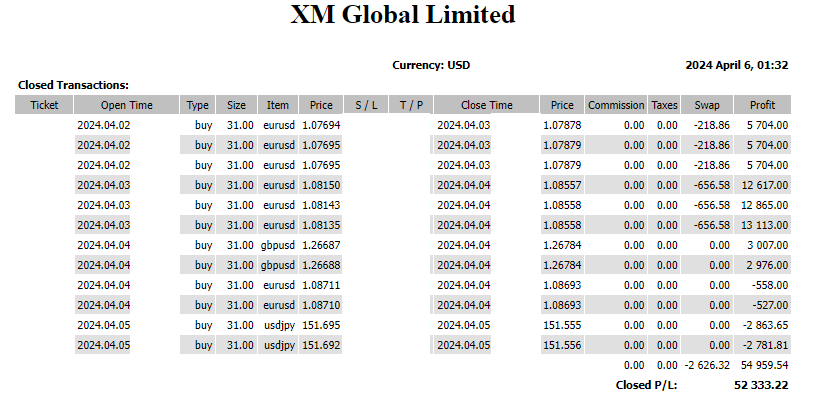The image size is (816, 402).
Task: Click the Profit column header
Action: click(762, 105)
